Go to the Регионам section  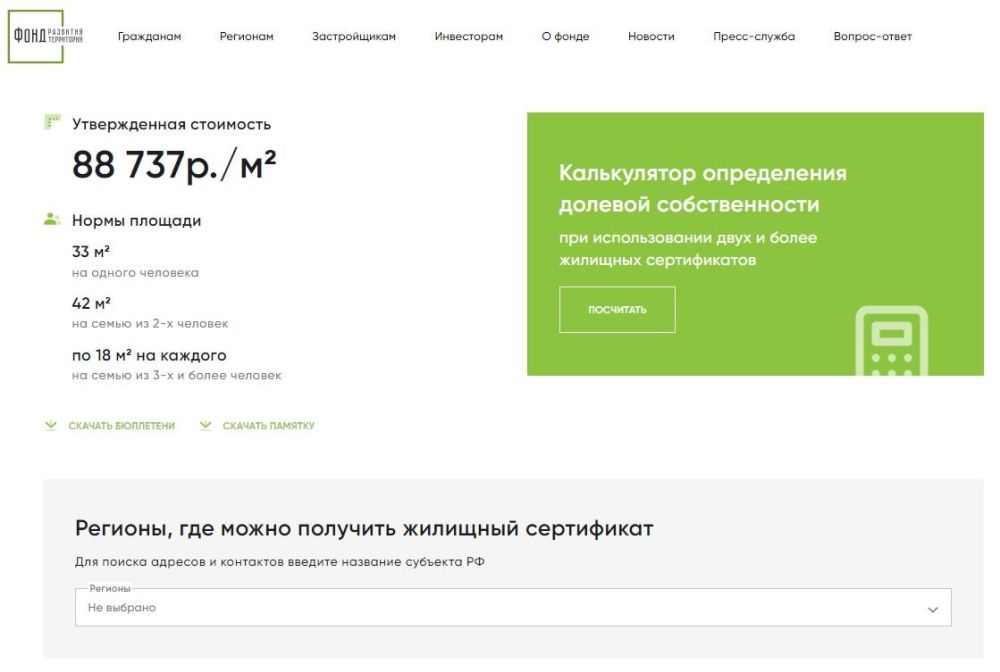246,37
